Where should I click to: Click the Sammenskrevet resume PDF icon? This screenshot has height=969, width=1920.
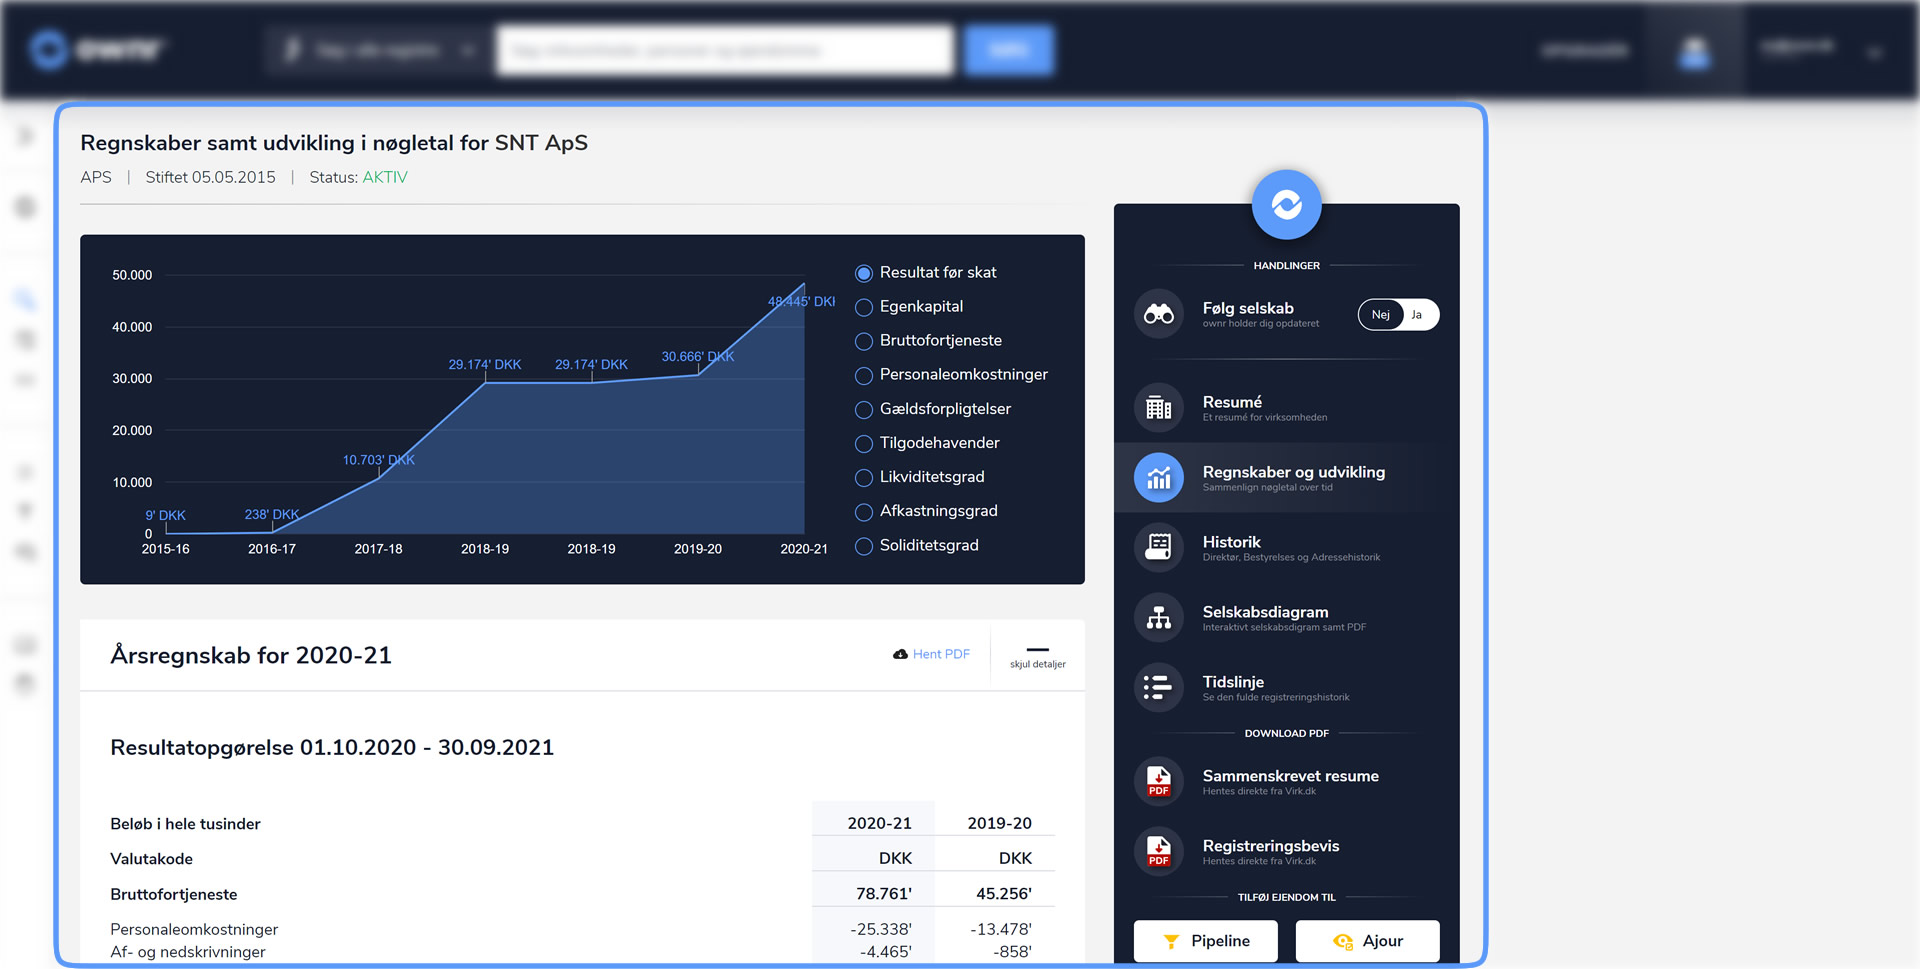[x=1158, y=782]
